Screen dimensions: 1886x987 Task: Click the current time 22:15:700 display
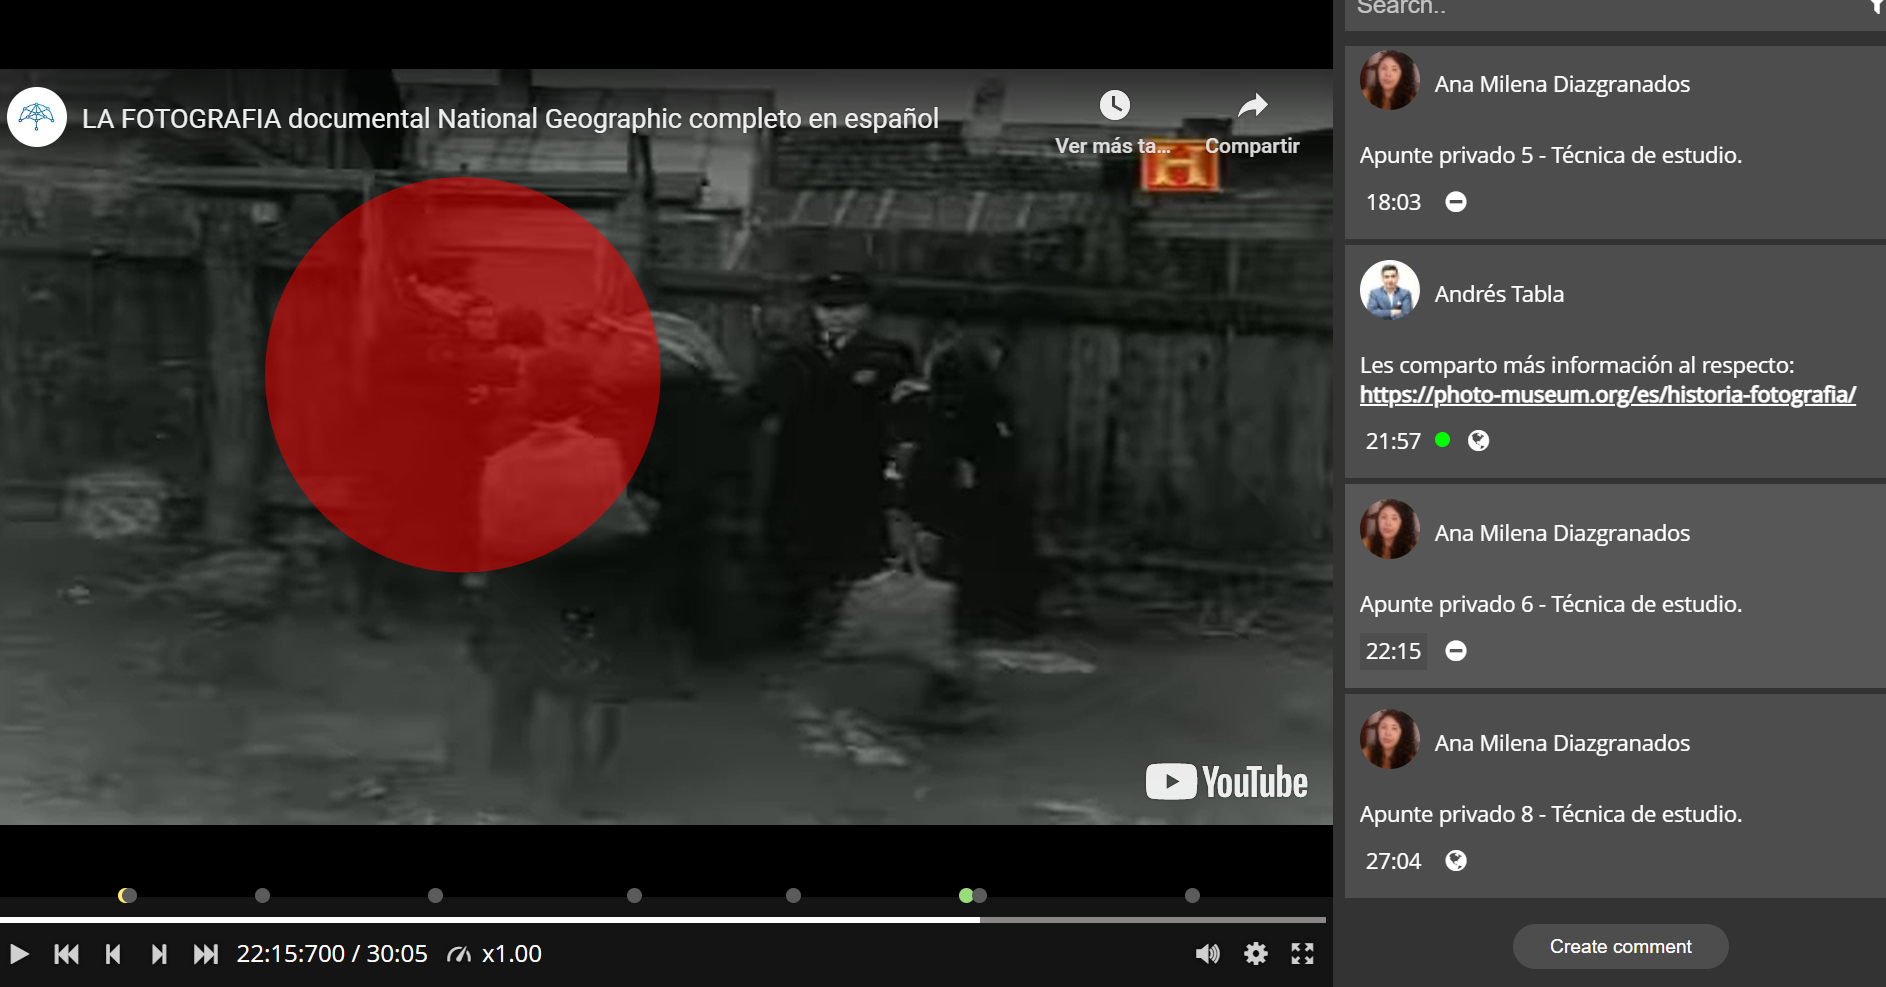[290, 954]
